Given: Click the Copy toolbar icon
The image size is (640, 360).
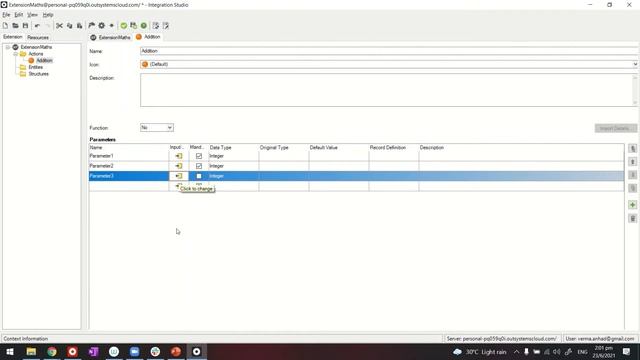Looking at the screenshot, I should click(x=69, y=25).
